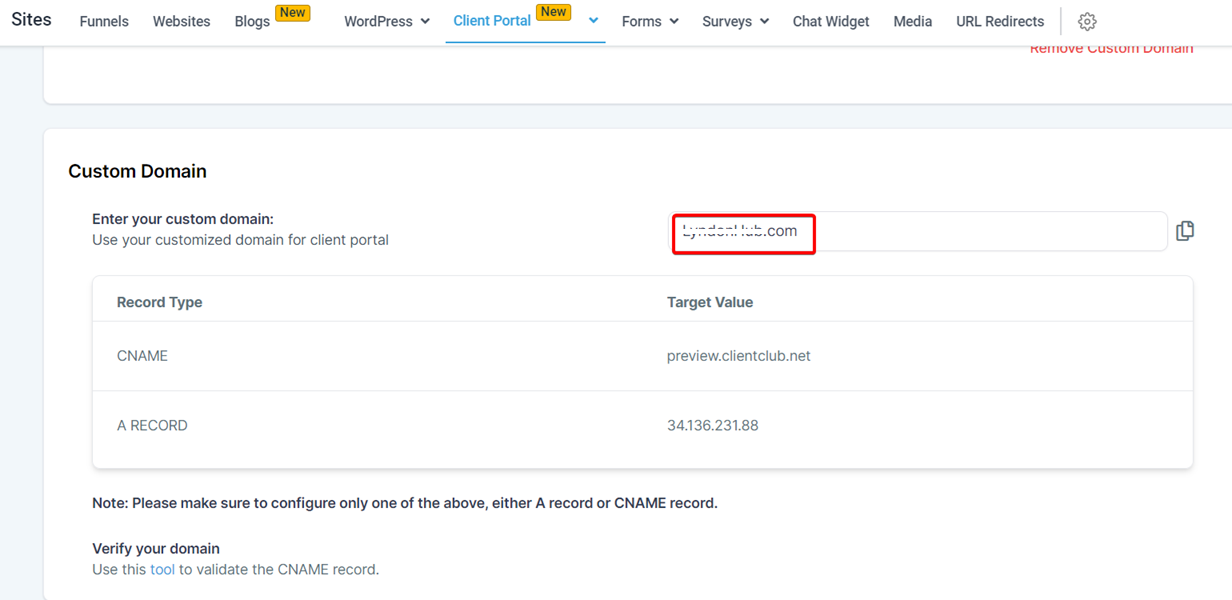This screenshot has width=1232, height=600.
Task: Select the 34.136.231.88 A record value
Action: 713,425
